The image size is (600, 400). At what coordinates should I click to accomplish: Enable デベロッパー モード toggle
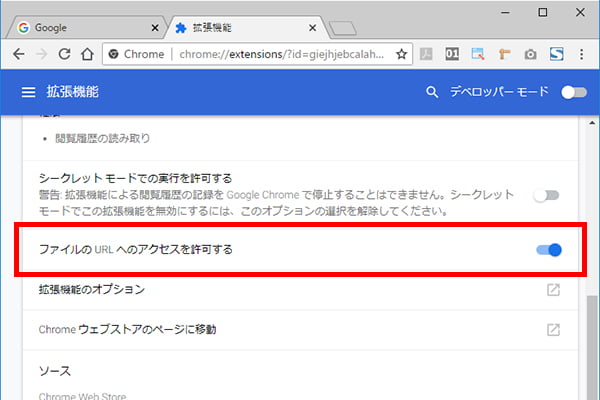(x=572, y=92)
